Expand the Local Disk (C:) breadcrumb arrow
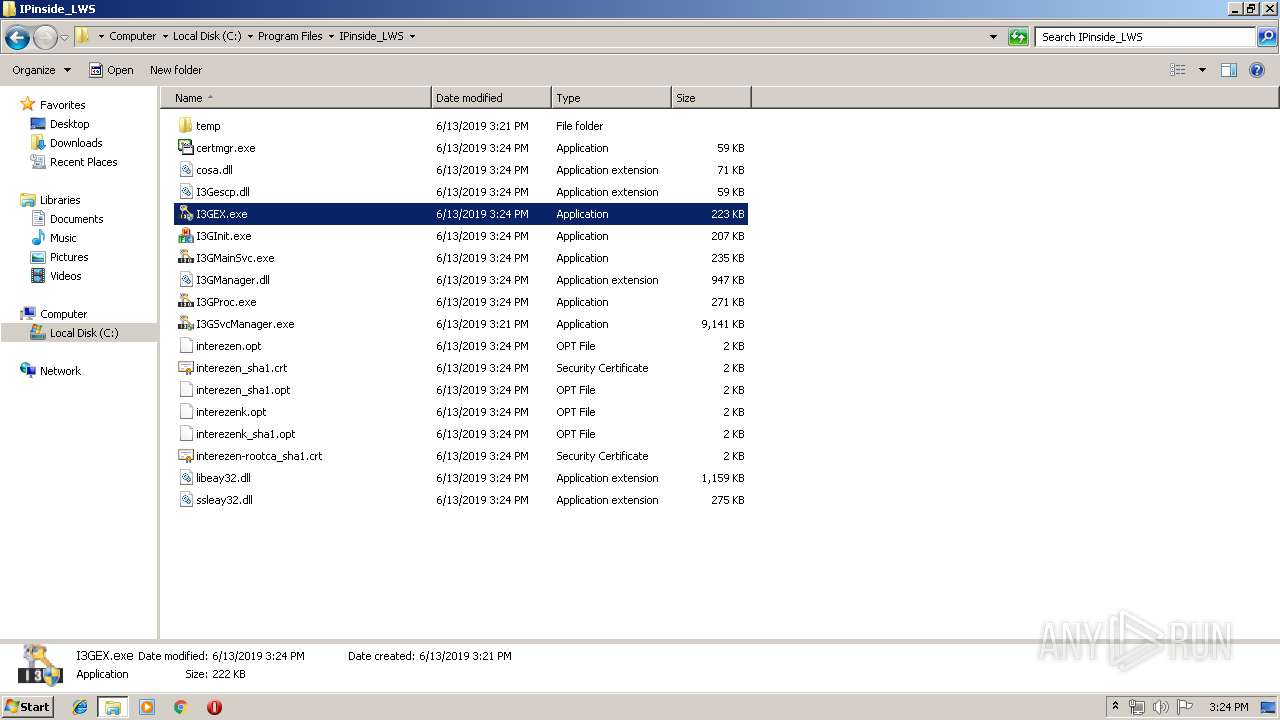Viewport: 1280px width, 720px height. click(x=250, y=36)
